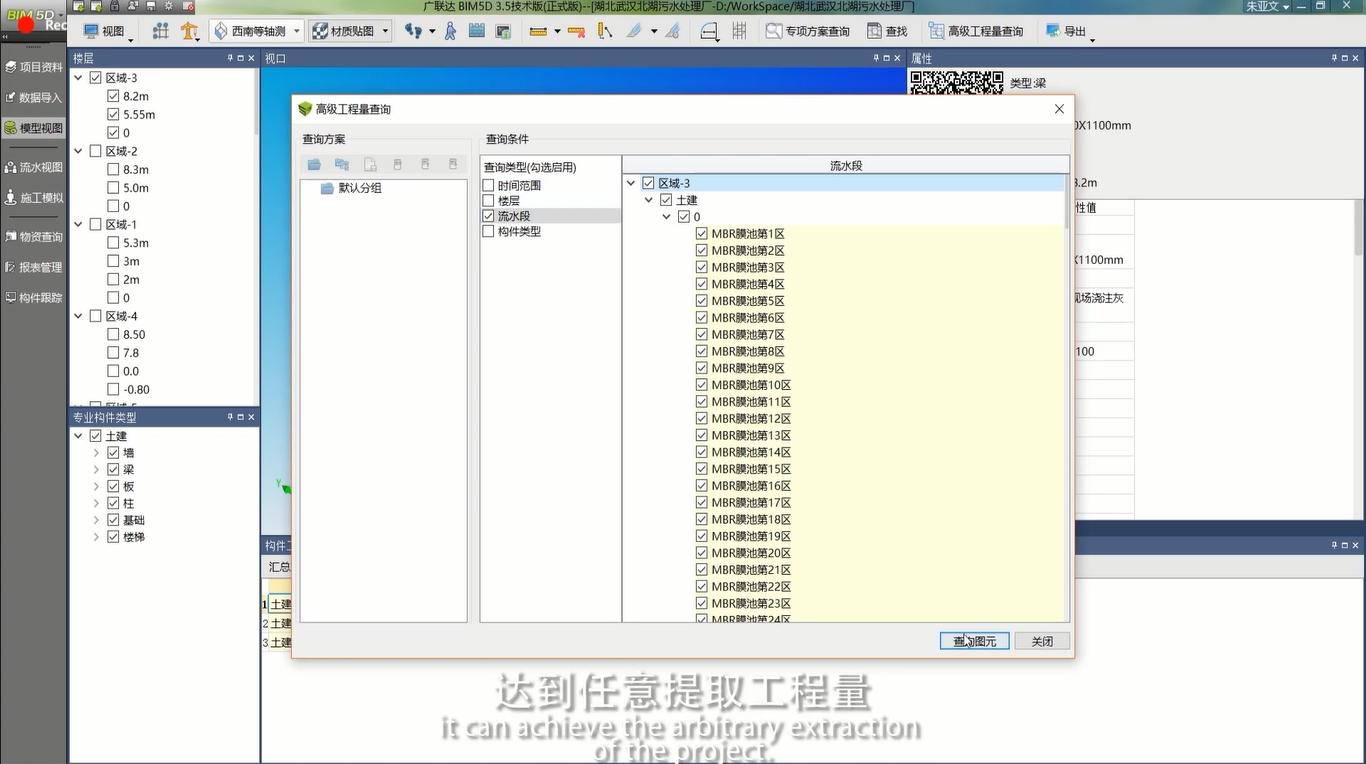1366x764 pixels.
Task: Click the section plane settings icon
Action: pos(673,31)
